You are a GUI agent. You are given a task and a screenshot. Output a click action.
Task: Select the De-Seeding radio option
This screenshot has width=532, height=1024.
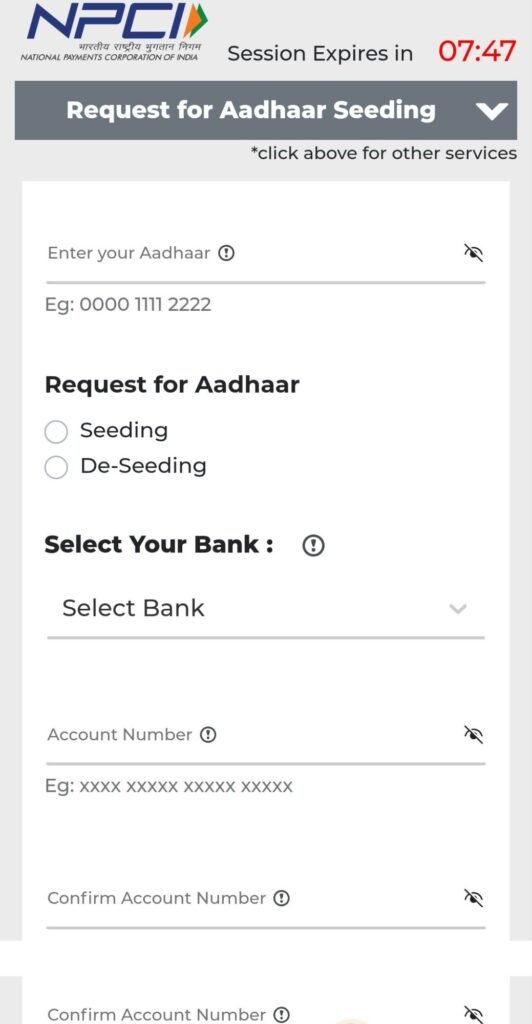click(x=56, y=467)
